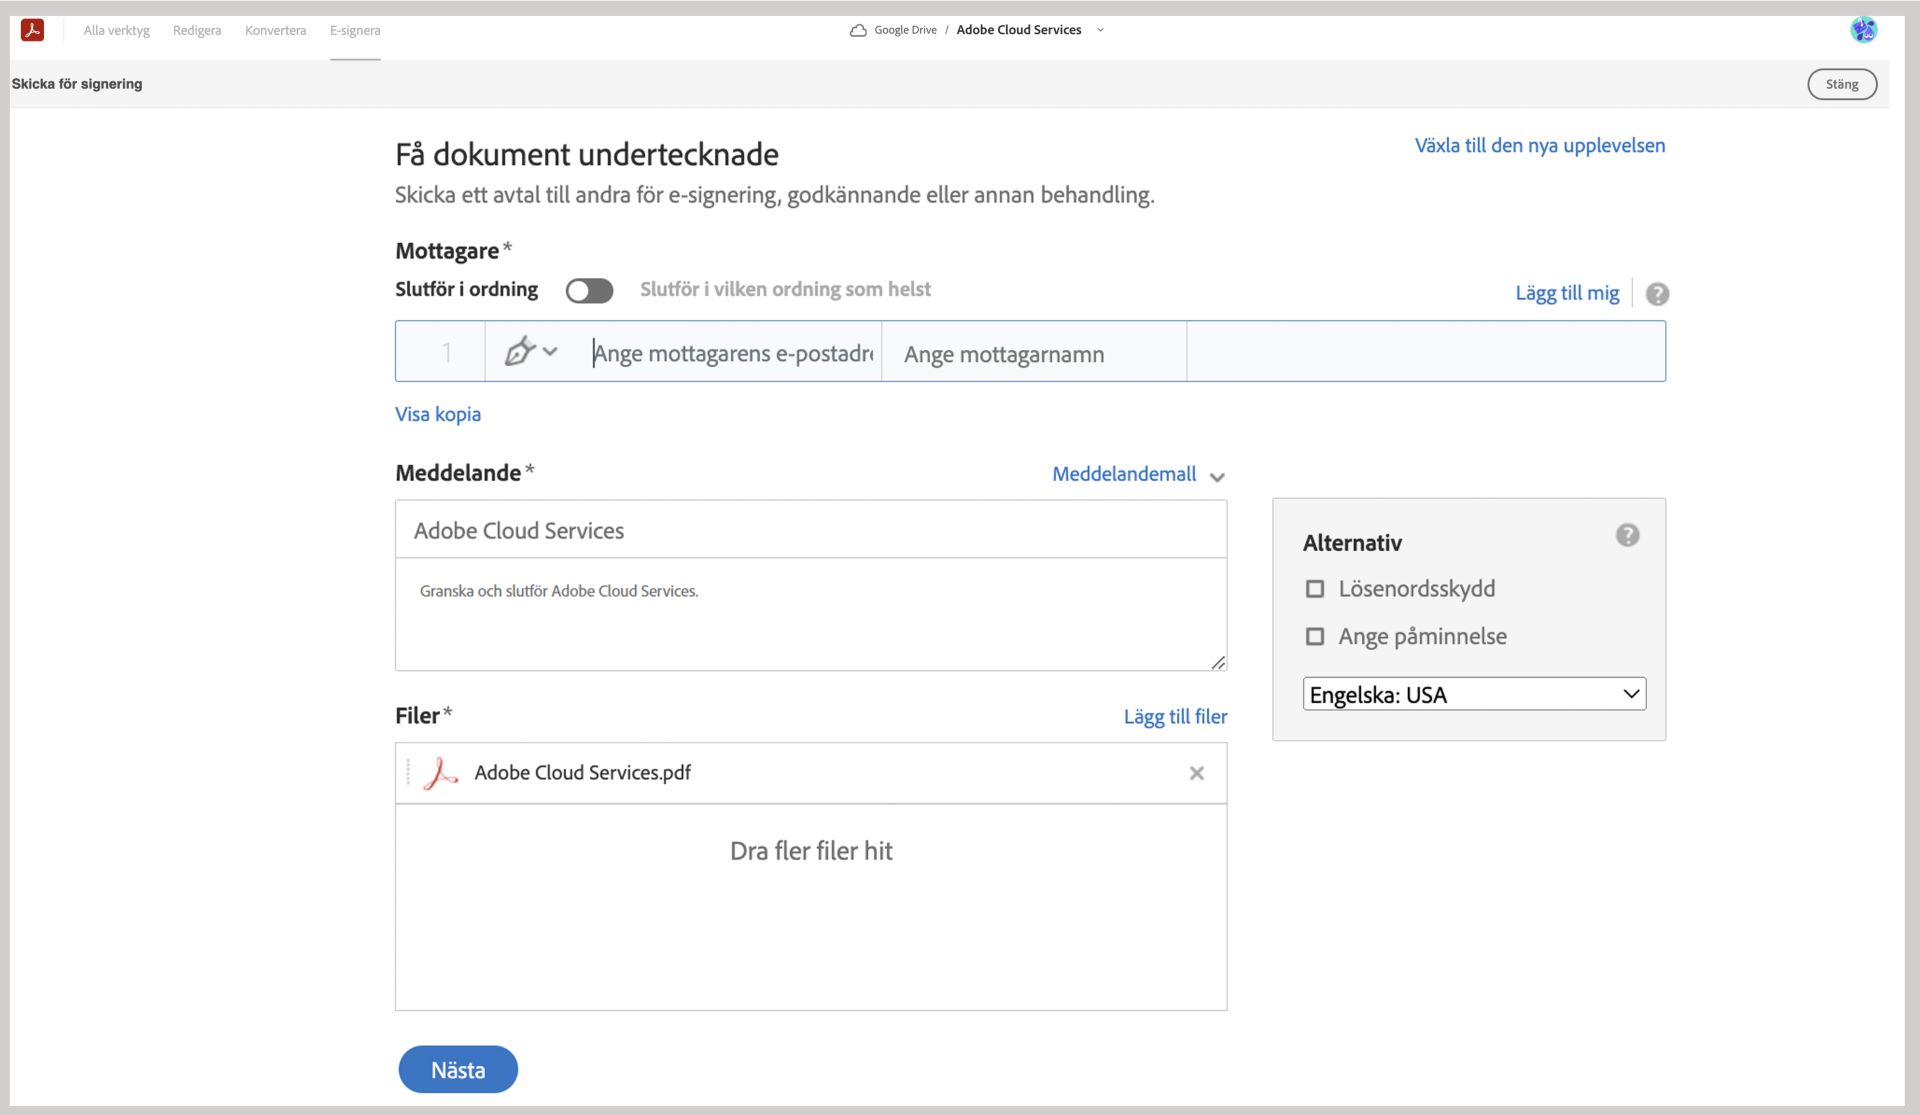
Task: Open the Alla verktyg menu
Action: click(117, 30)
